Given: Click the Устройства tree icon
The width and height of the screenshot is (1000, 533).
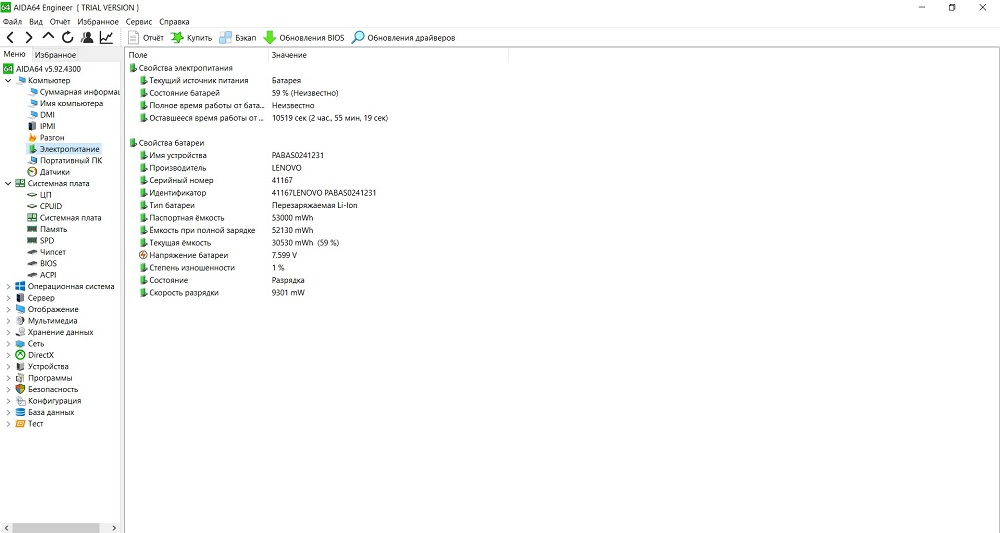Looking at the screenshot, I should [x=20, y=367].
